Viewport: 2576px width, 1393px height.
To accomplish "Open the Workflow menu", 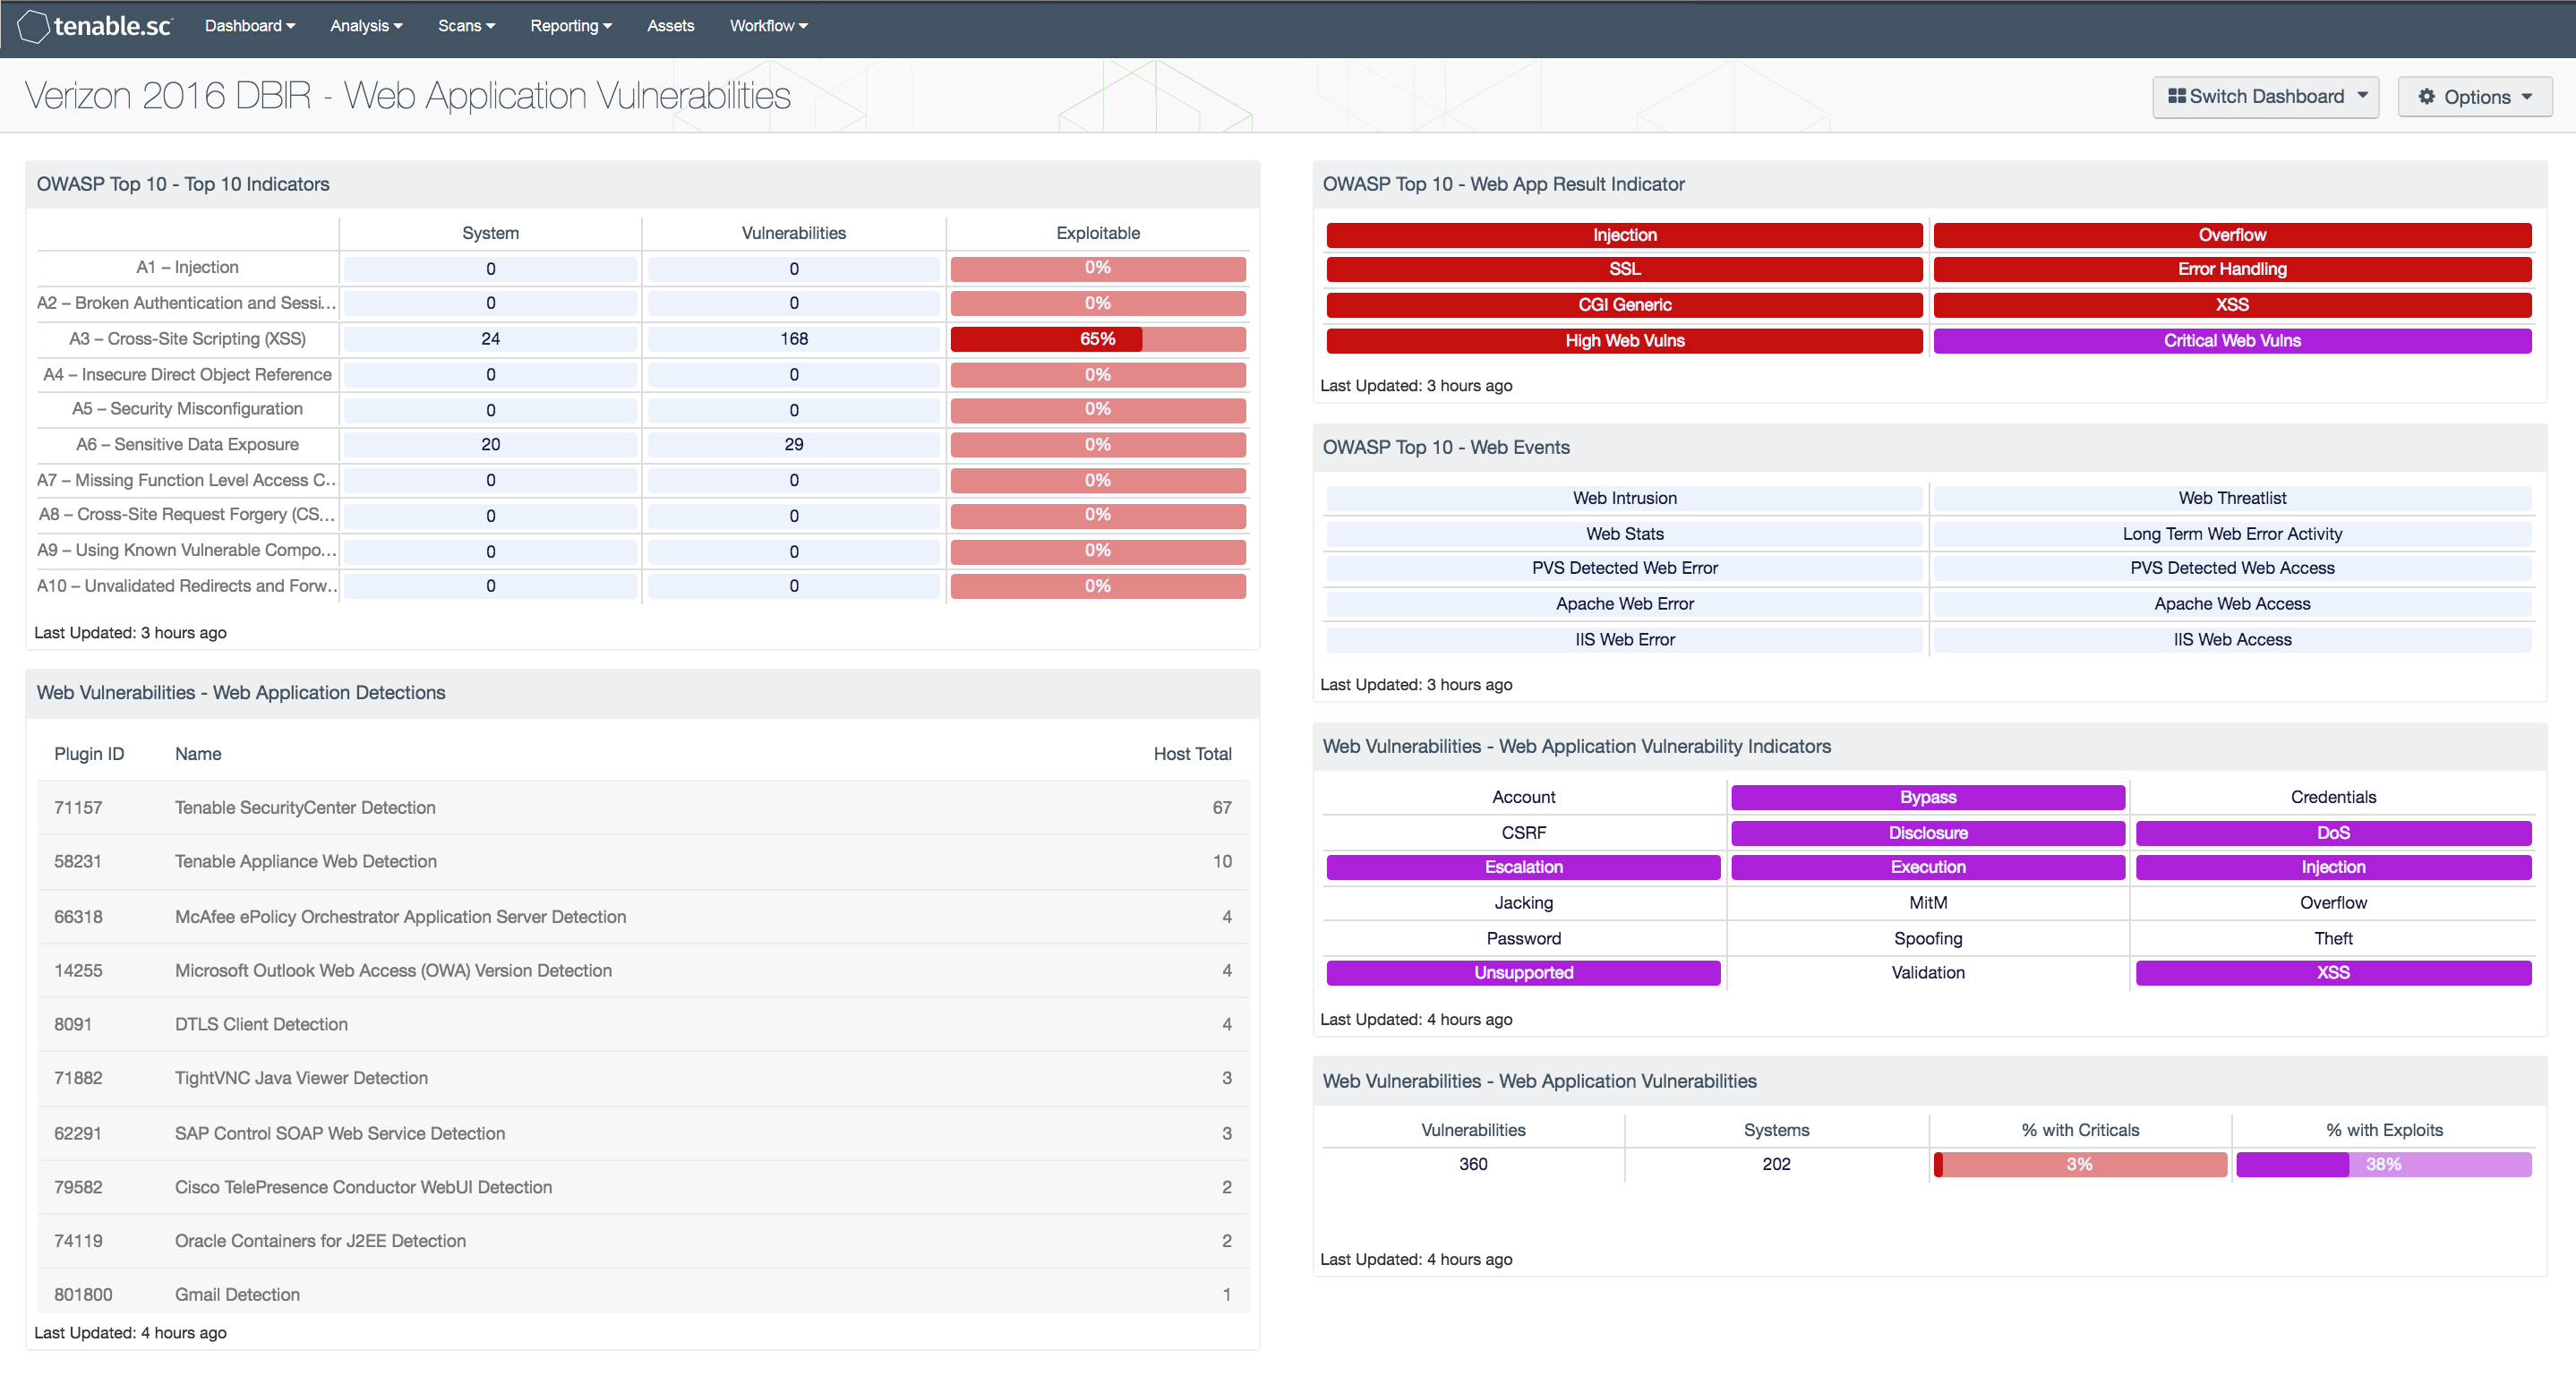I will pos(768,26).
